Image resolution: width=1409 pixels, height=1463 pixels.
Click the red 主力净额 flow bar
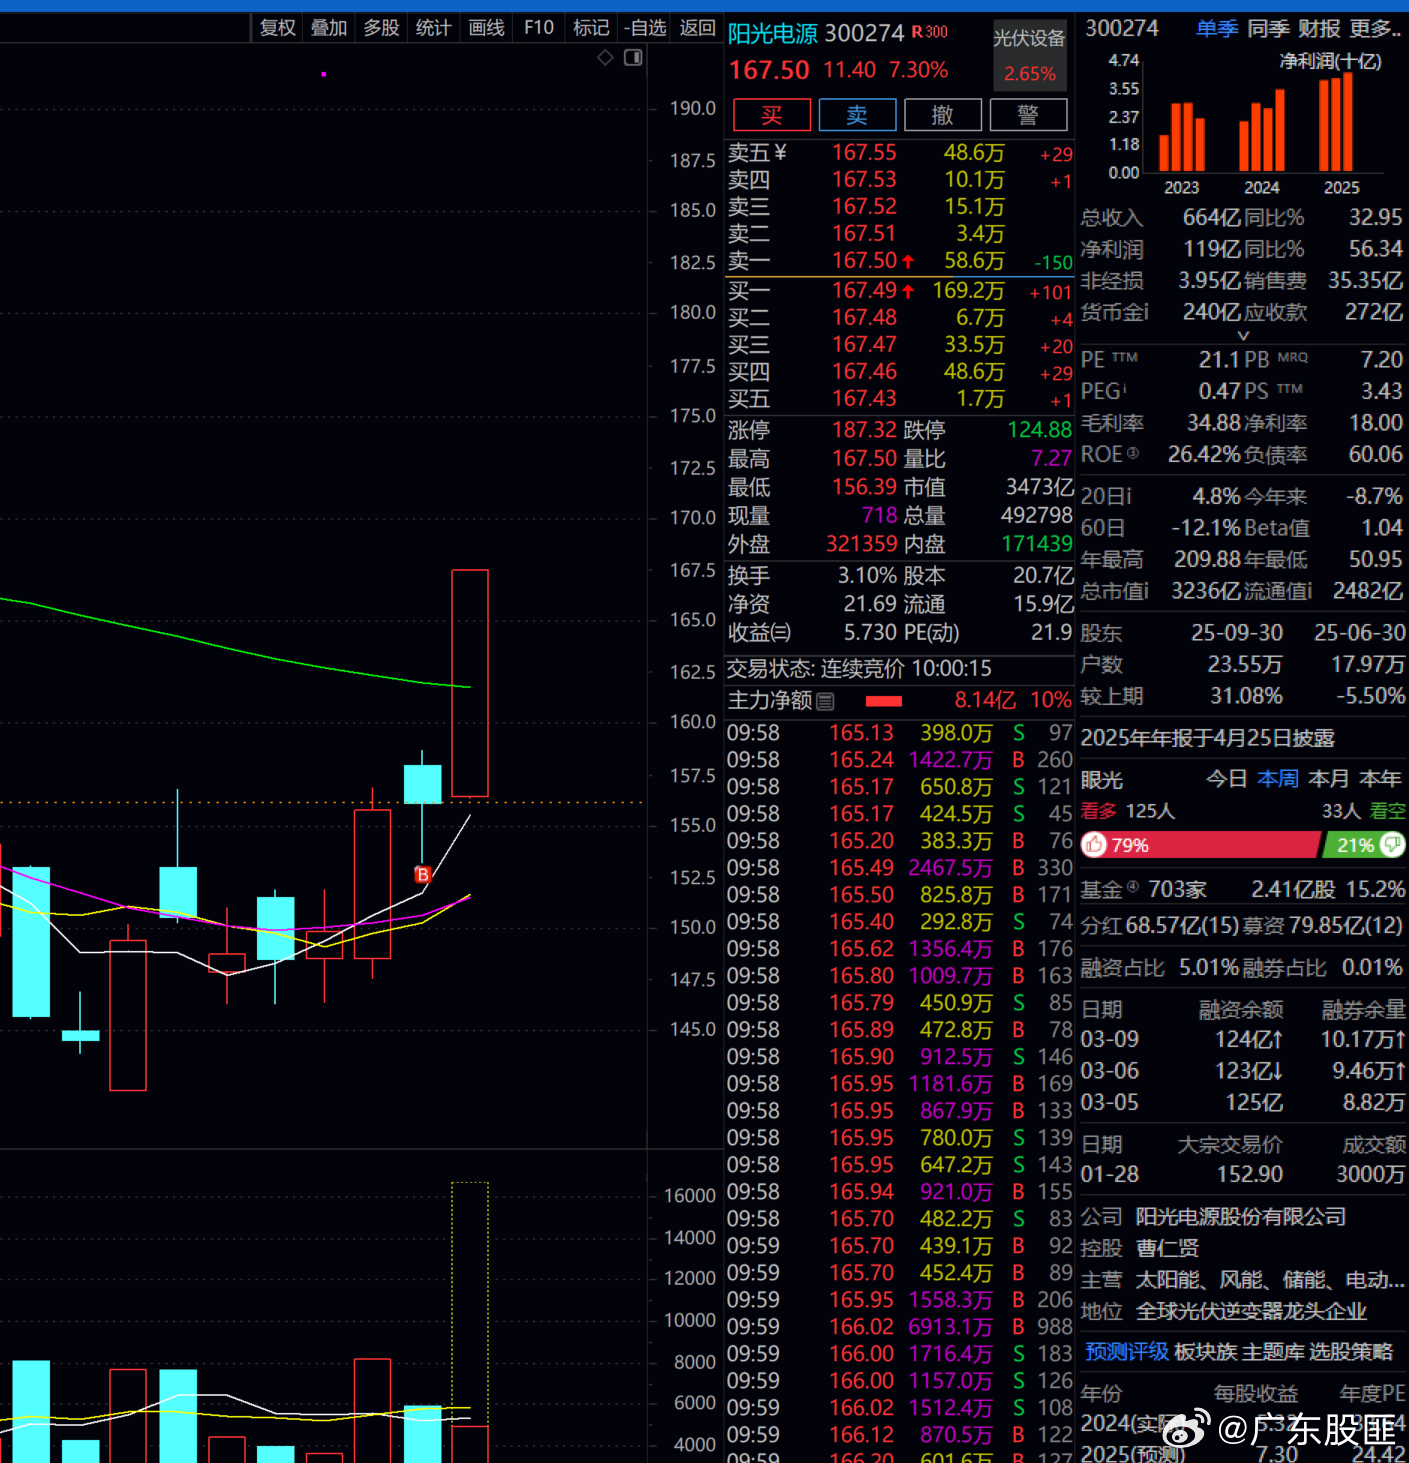point(884,702)
